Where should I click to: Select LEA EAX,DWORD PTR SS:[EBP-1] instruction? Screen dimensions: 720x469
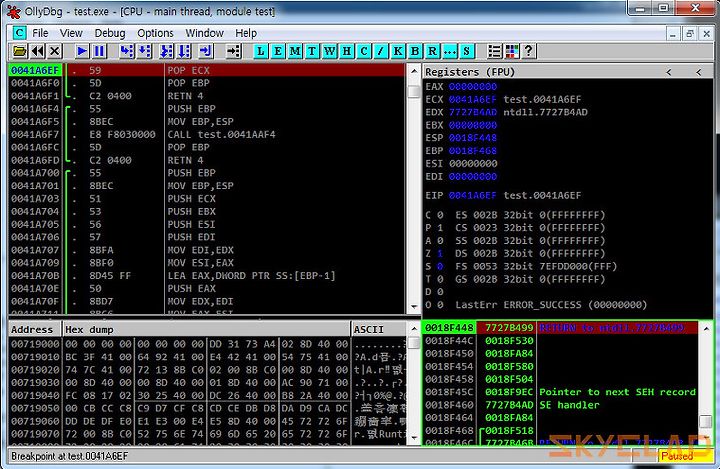pos(207,276)
